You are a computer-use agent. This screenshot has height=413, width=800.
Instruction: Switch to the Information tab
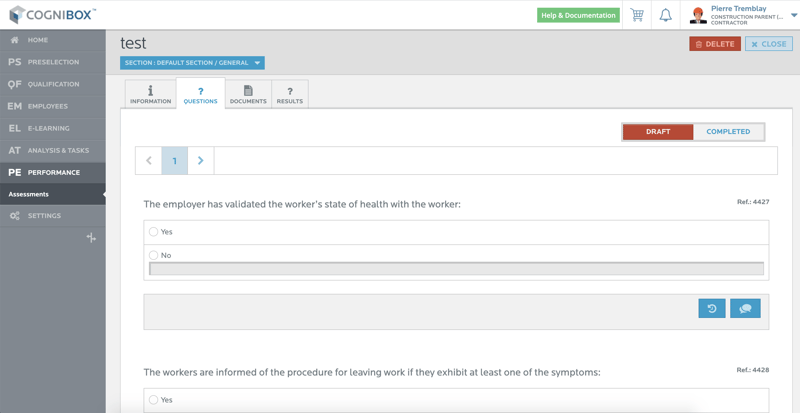coord(151,94)
